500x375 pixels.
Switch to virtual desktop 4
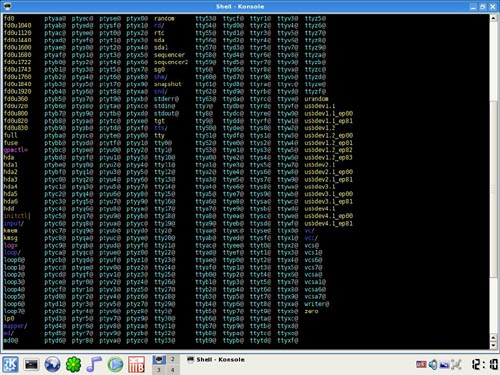[173, 370]
